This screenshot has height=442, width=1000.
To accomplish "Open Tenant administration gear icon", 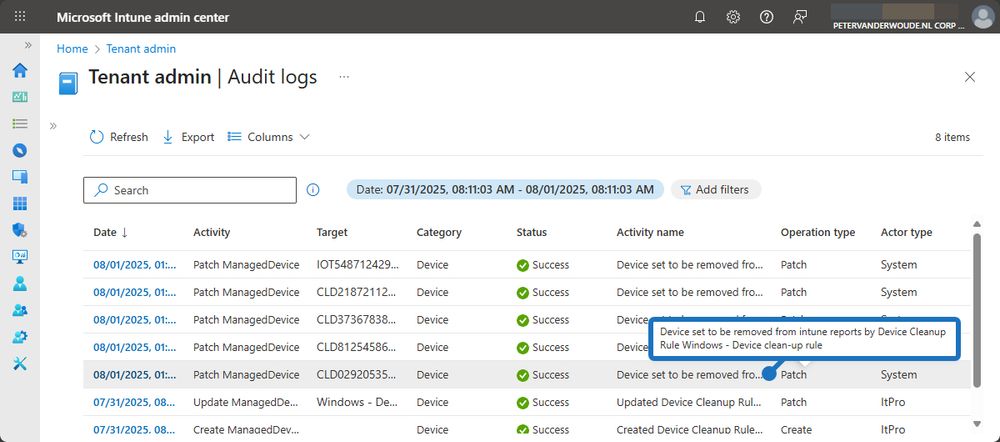I will pyautogui.click(x=20, y=337).
